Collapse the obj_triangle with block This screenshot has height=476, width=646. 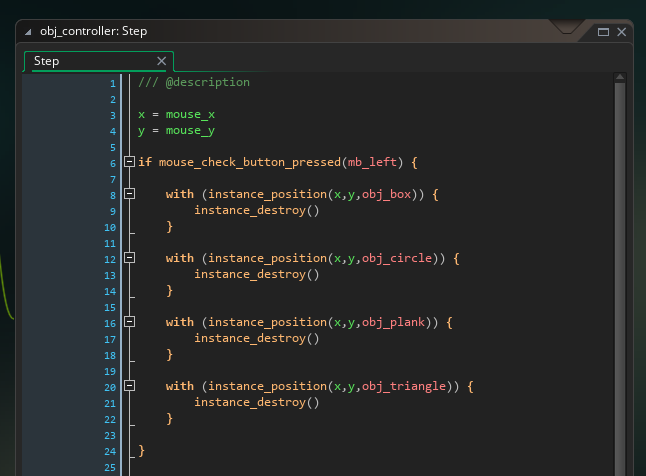(129, 385)
